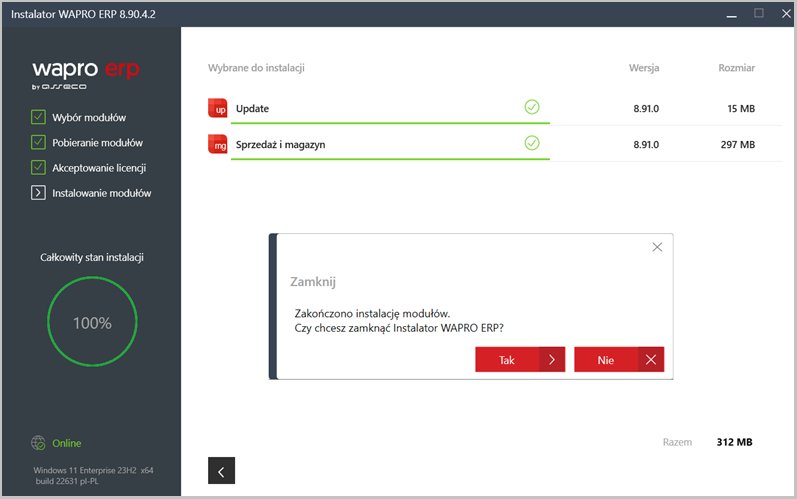Close the Zamknij dialog with the X
The image size is (797, 499).
pos(657,247)
